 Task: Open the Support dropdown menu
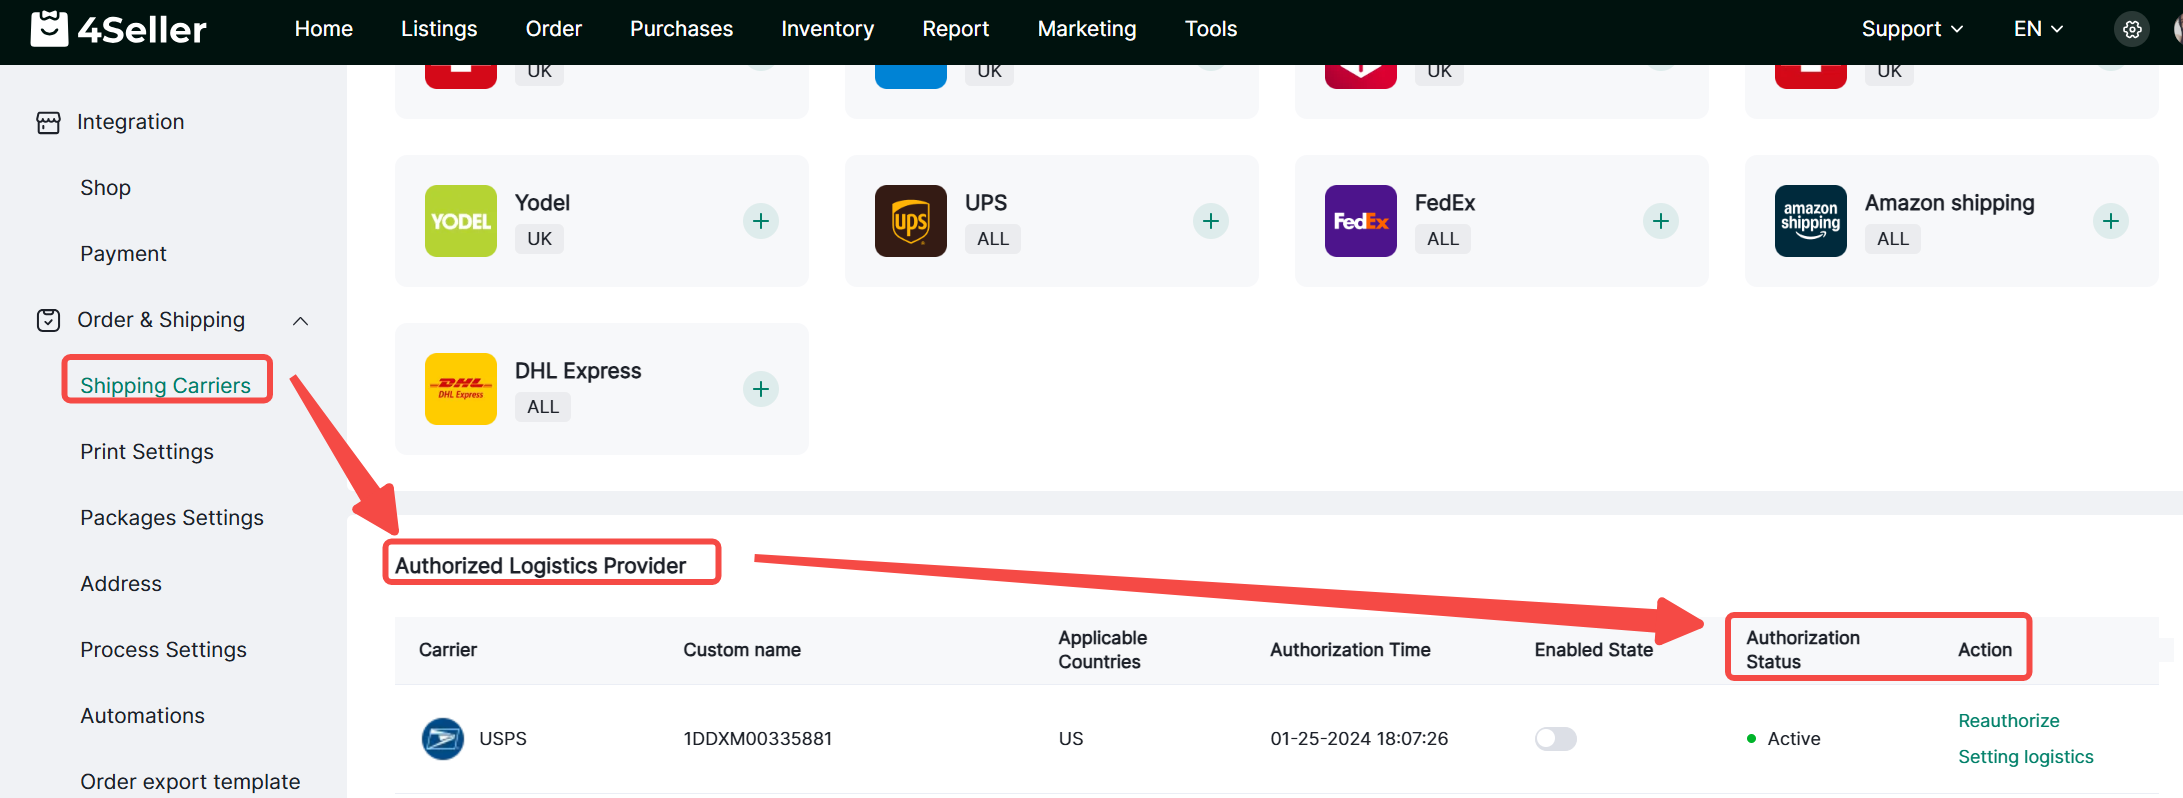[x=1911, y=29]
